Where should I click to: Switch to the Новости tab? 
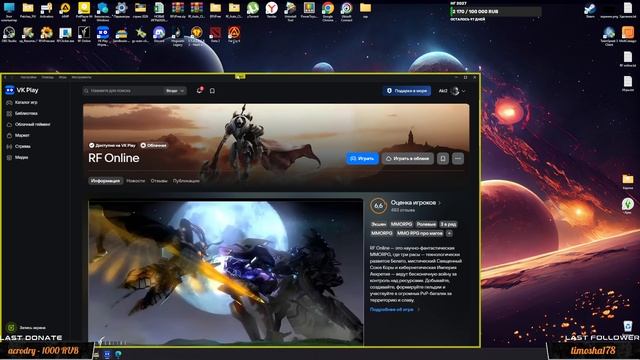136,180
